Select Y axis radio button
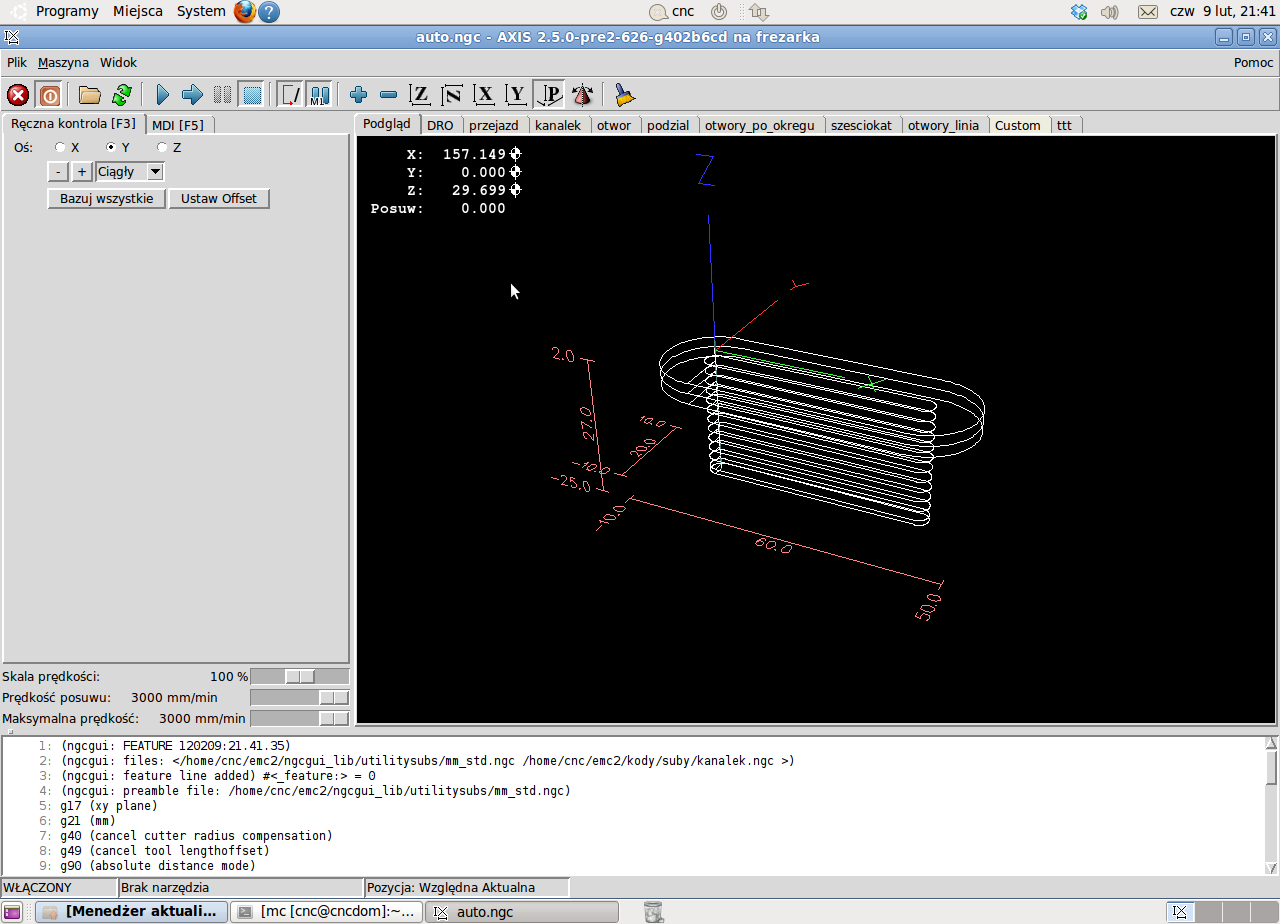 click(112, 147)
